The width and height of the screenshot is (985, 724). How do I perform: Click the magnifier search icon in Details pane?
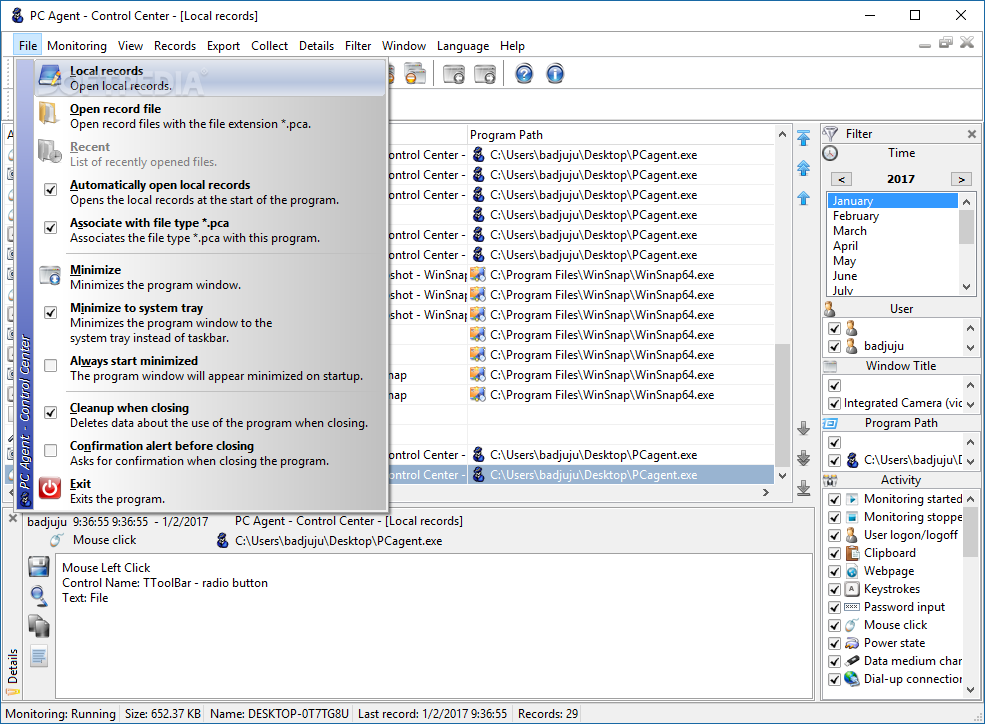tap(39, 596)
